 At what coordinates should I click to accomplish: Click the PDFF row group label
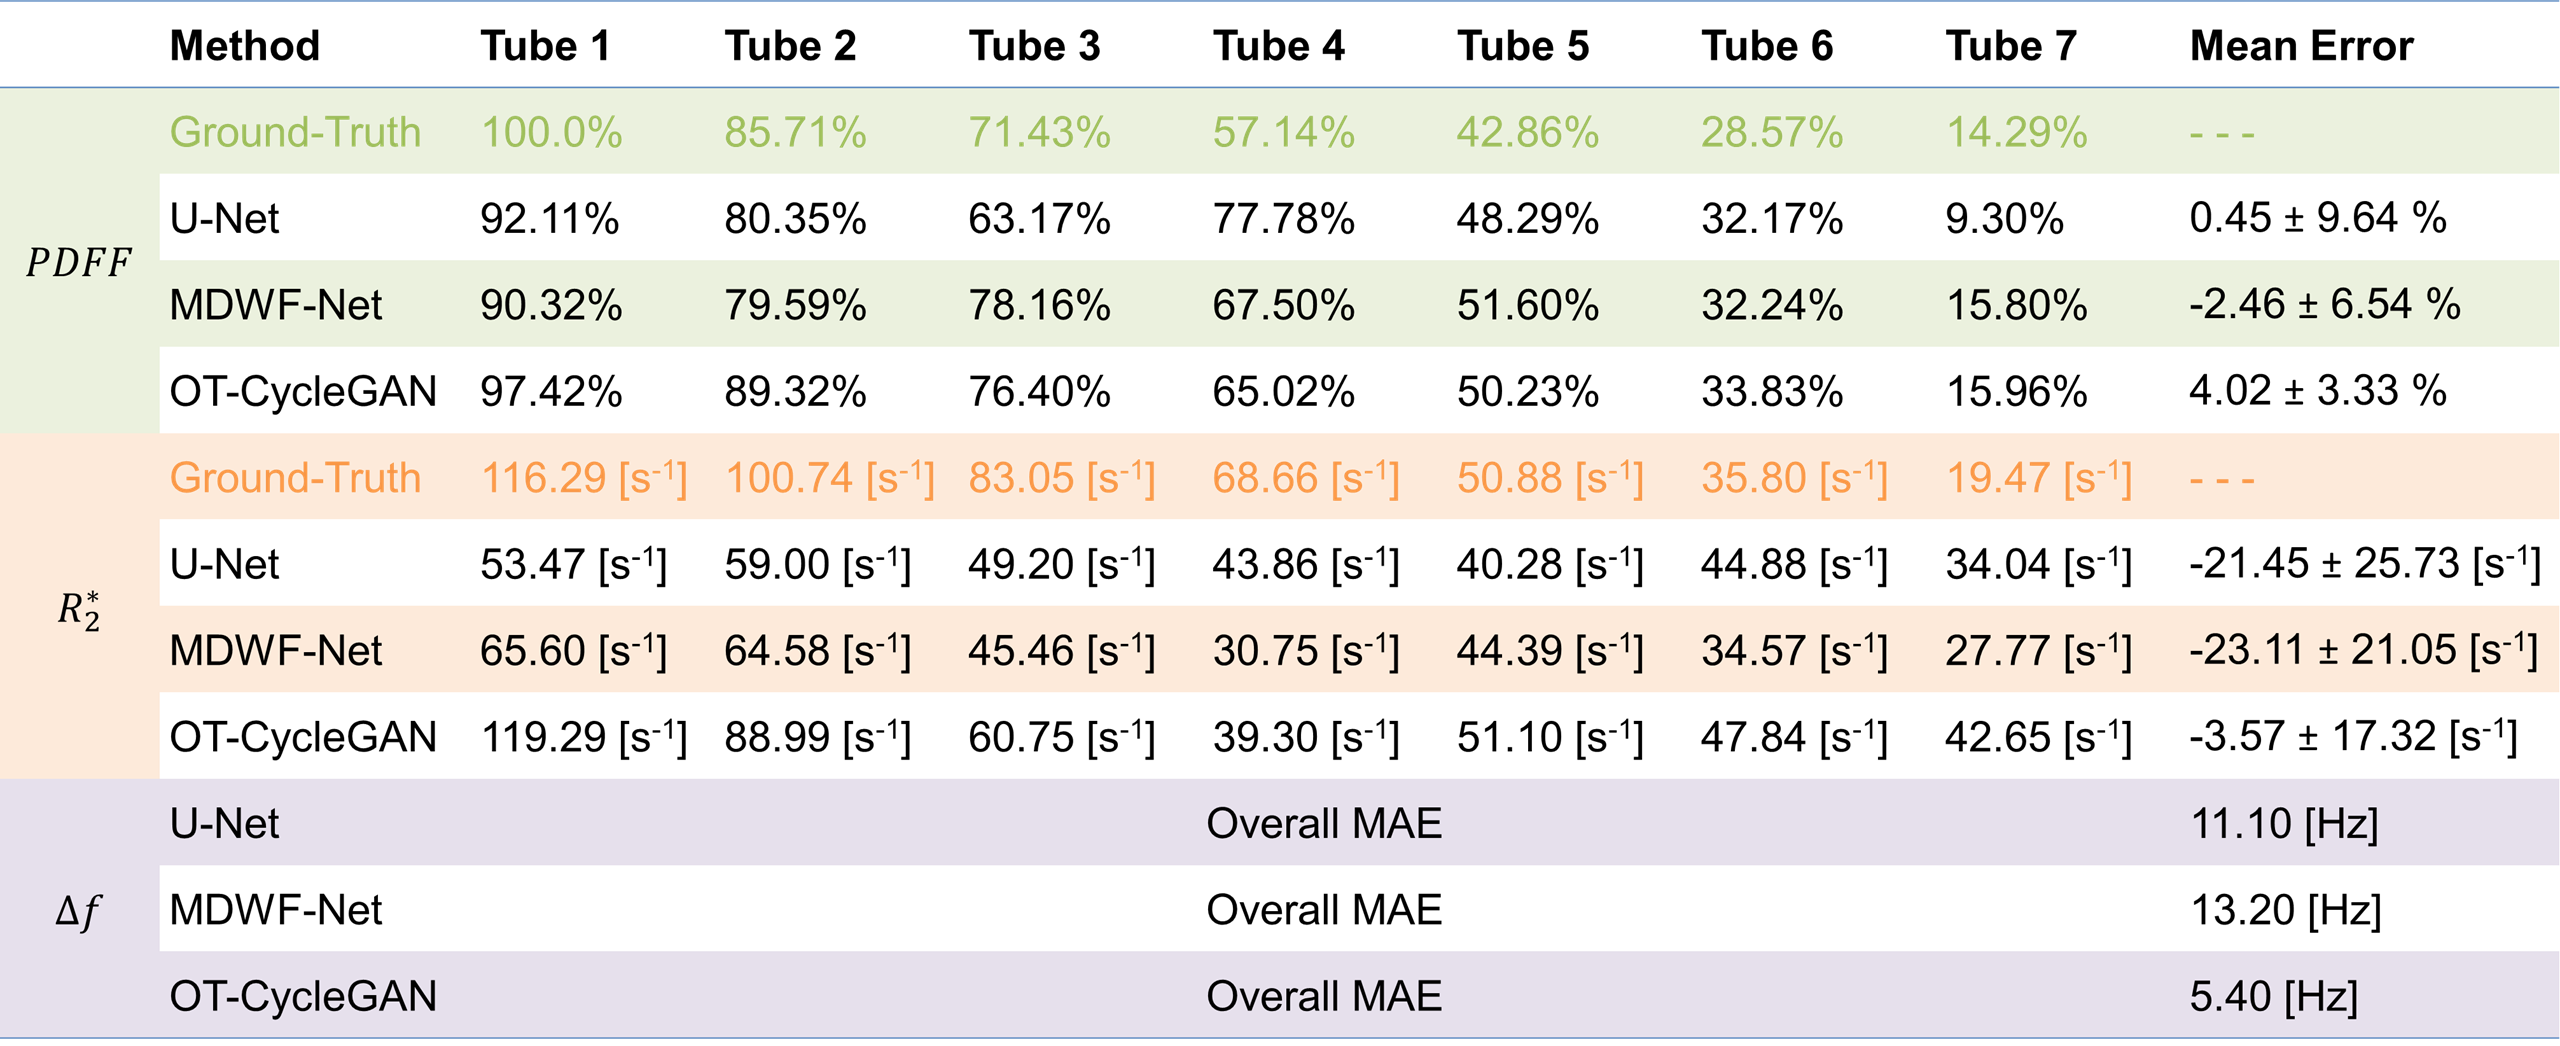pyautogui.click(x=78, y=263)
